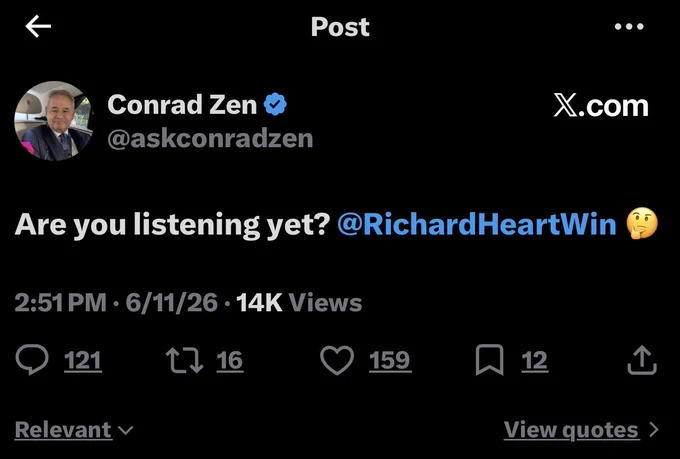Click the chevron beside Relevant
This screenshot has width=680, height=459.
[125, 430]
